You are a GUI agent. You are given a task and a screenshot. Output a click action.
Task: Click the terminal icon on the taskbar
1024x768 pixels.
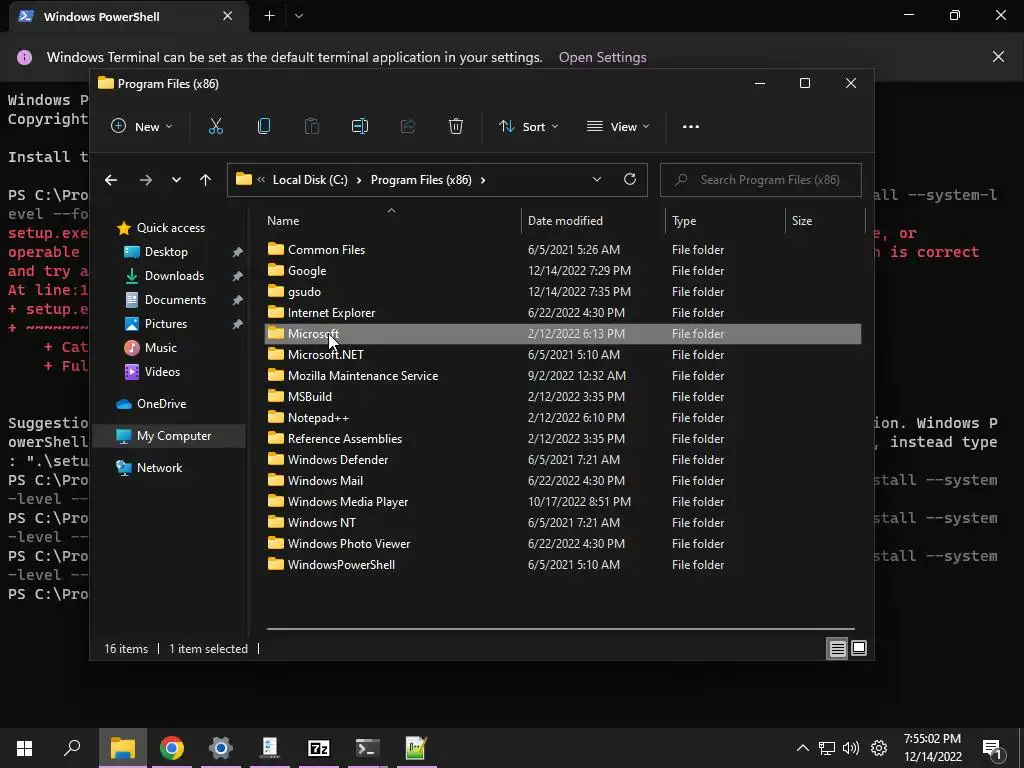tap(368, 748)
